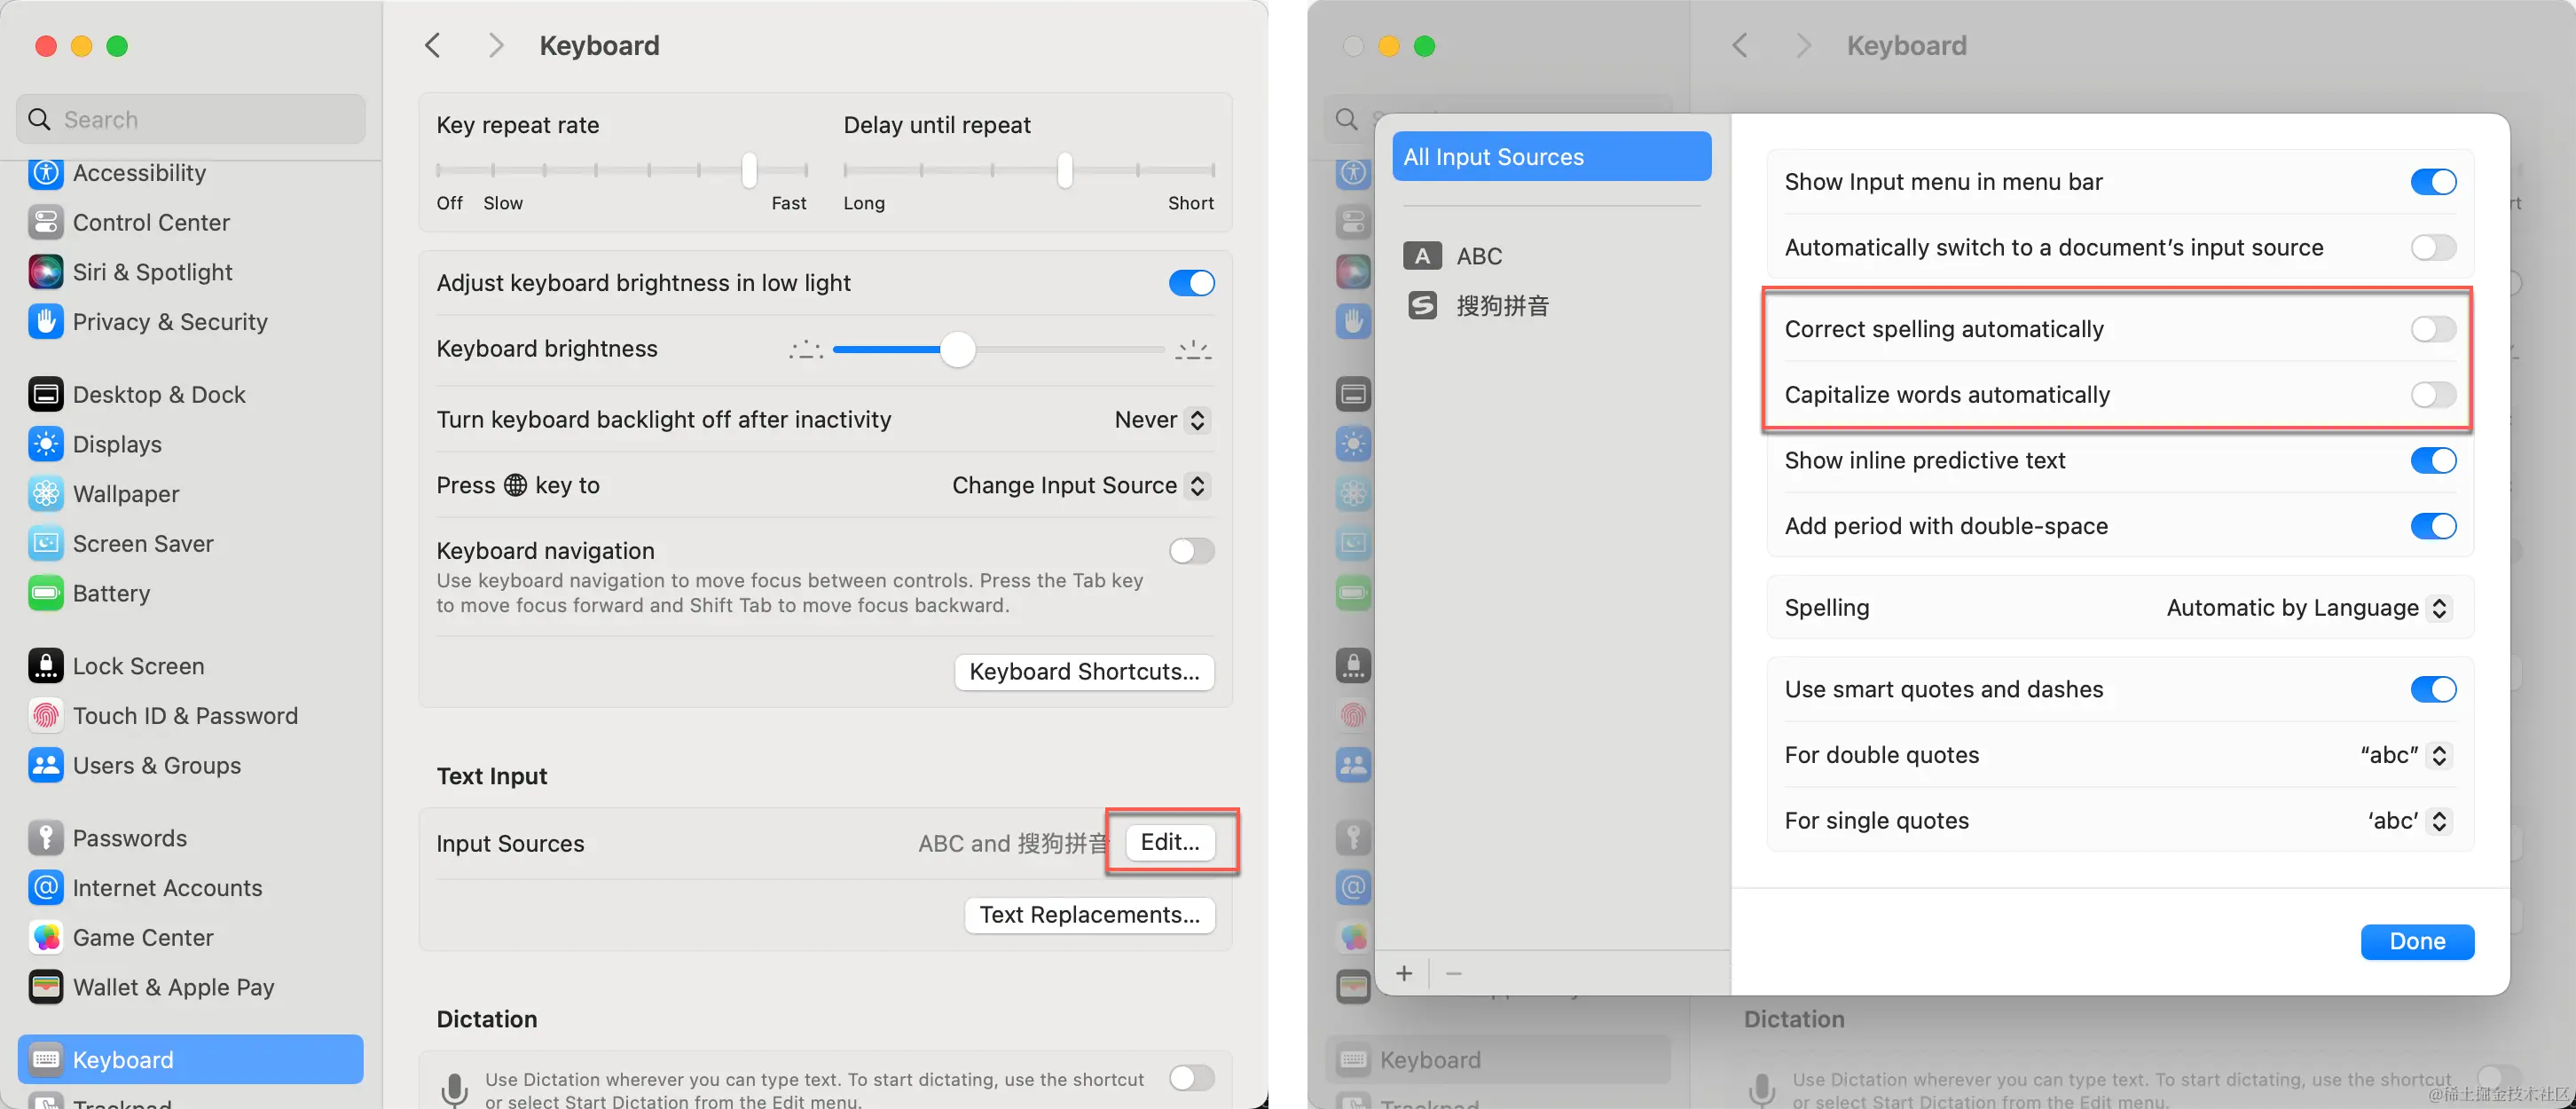Click Touch ID & Password fingerprint icon

tap(46, 716)
